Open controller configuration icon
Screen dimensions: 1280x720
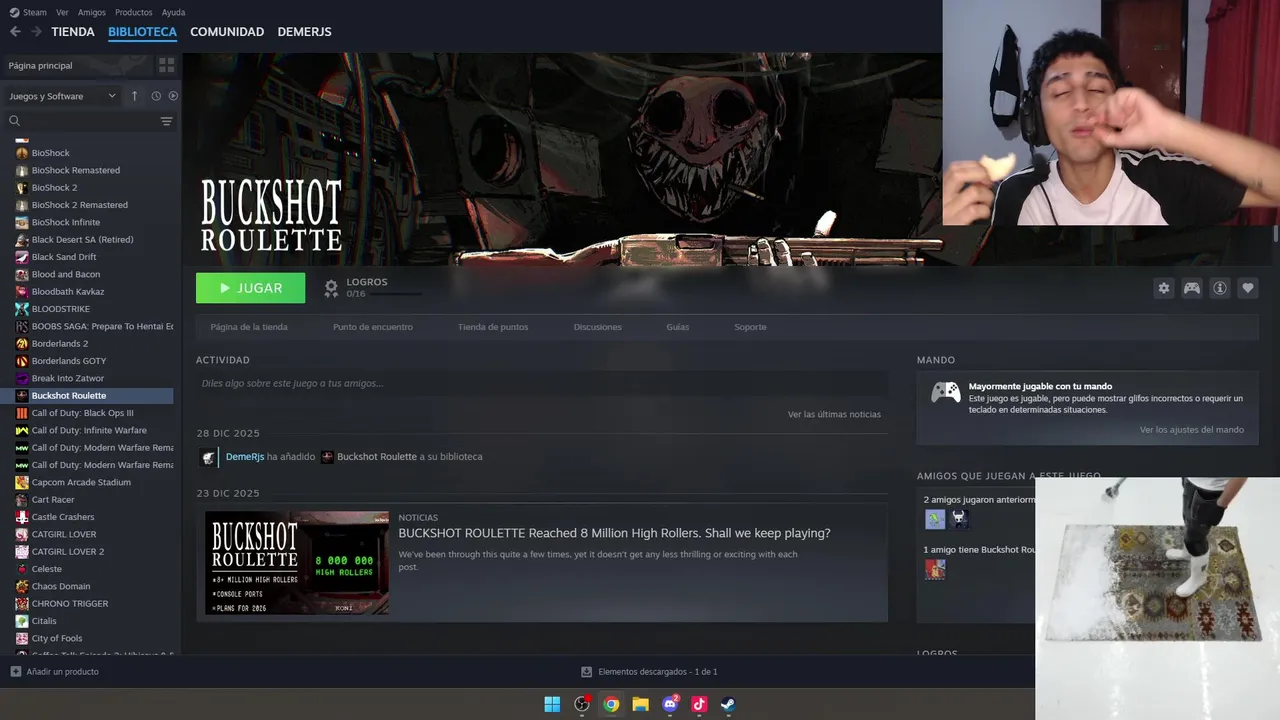coord(1192,288)
